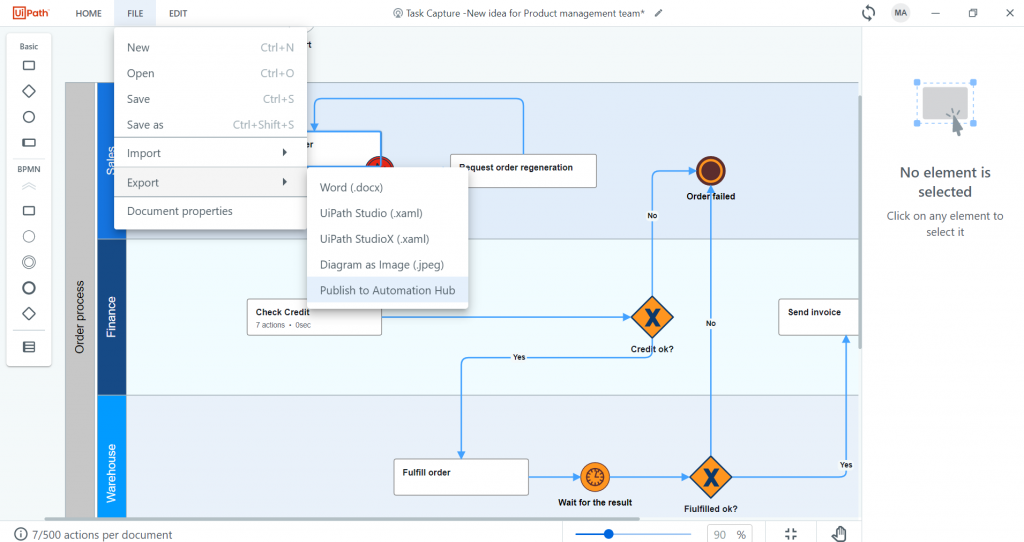Select the BPMN end event thick circle
Screen dimensions: 1024x542
pos(29,288)
